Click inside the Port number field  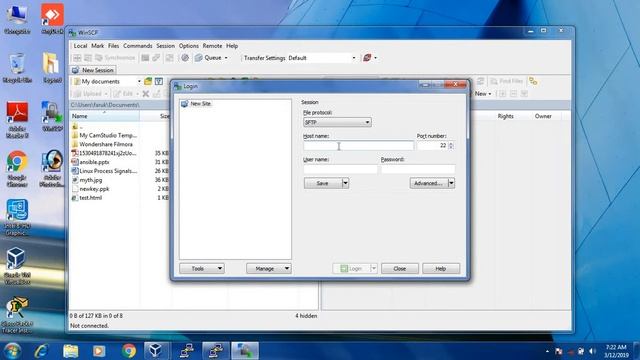(x=432, y=146)
